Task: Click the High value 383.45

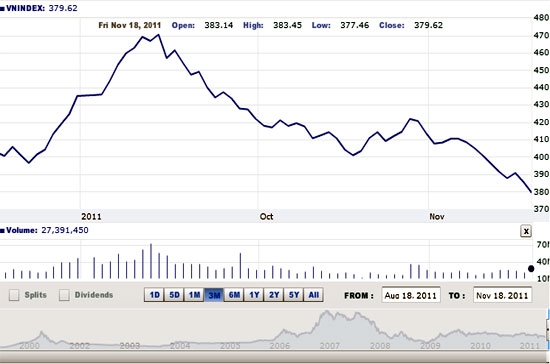Action: 287,25
